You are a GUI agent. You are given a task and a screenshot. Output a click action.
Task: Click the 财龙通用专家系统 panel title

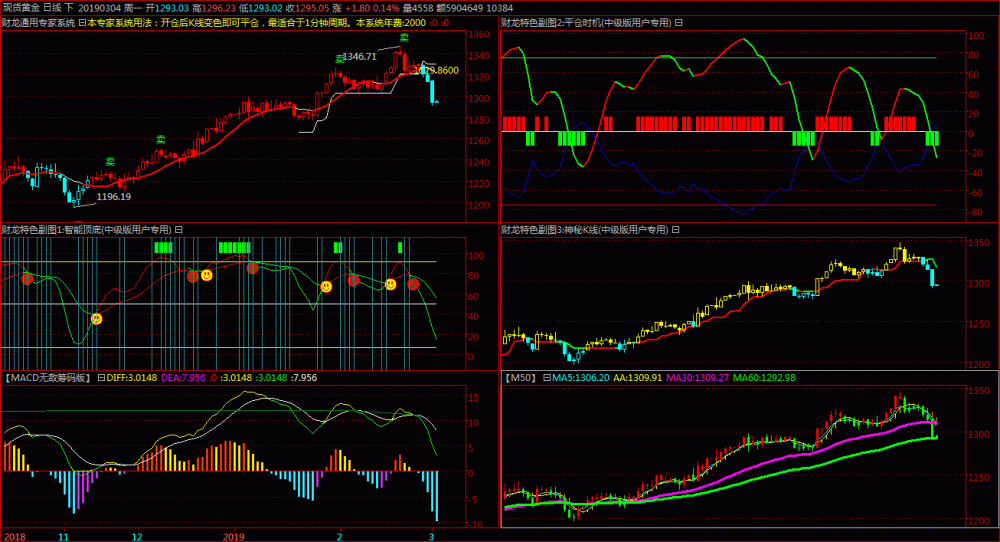(x=38, y=23)
